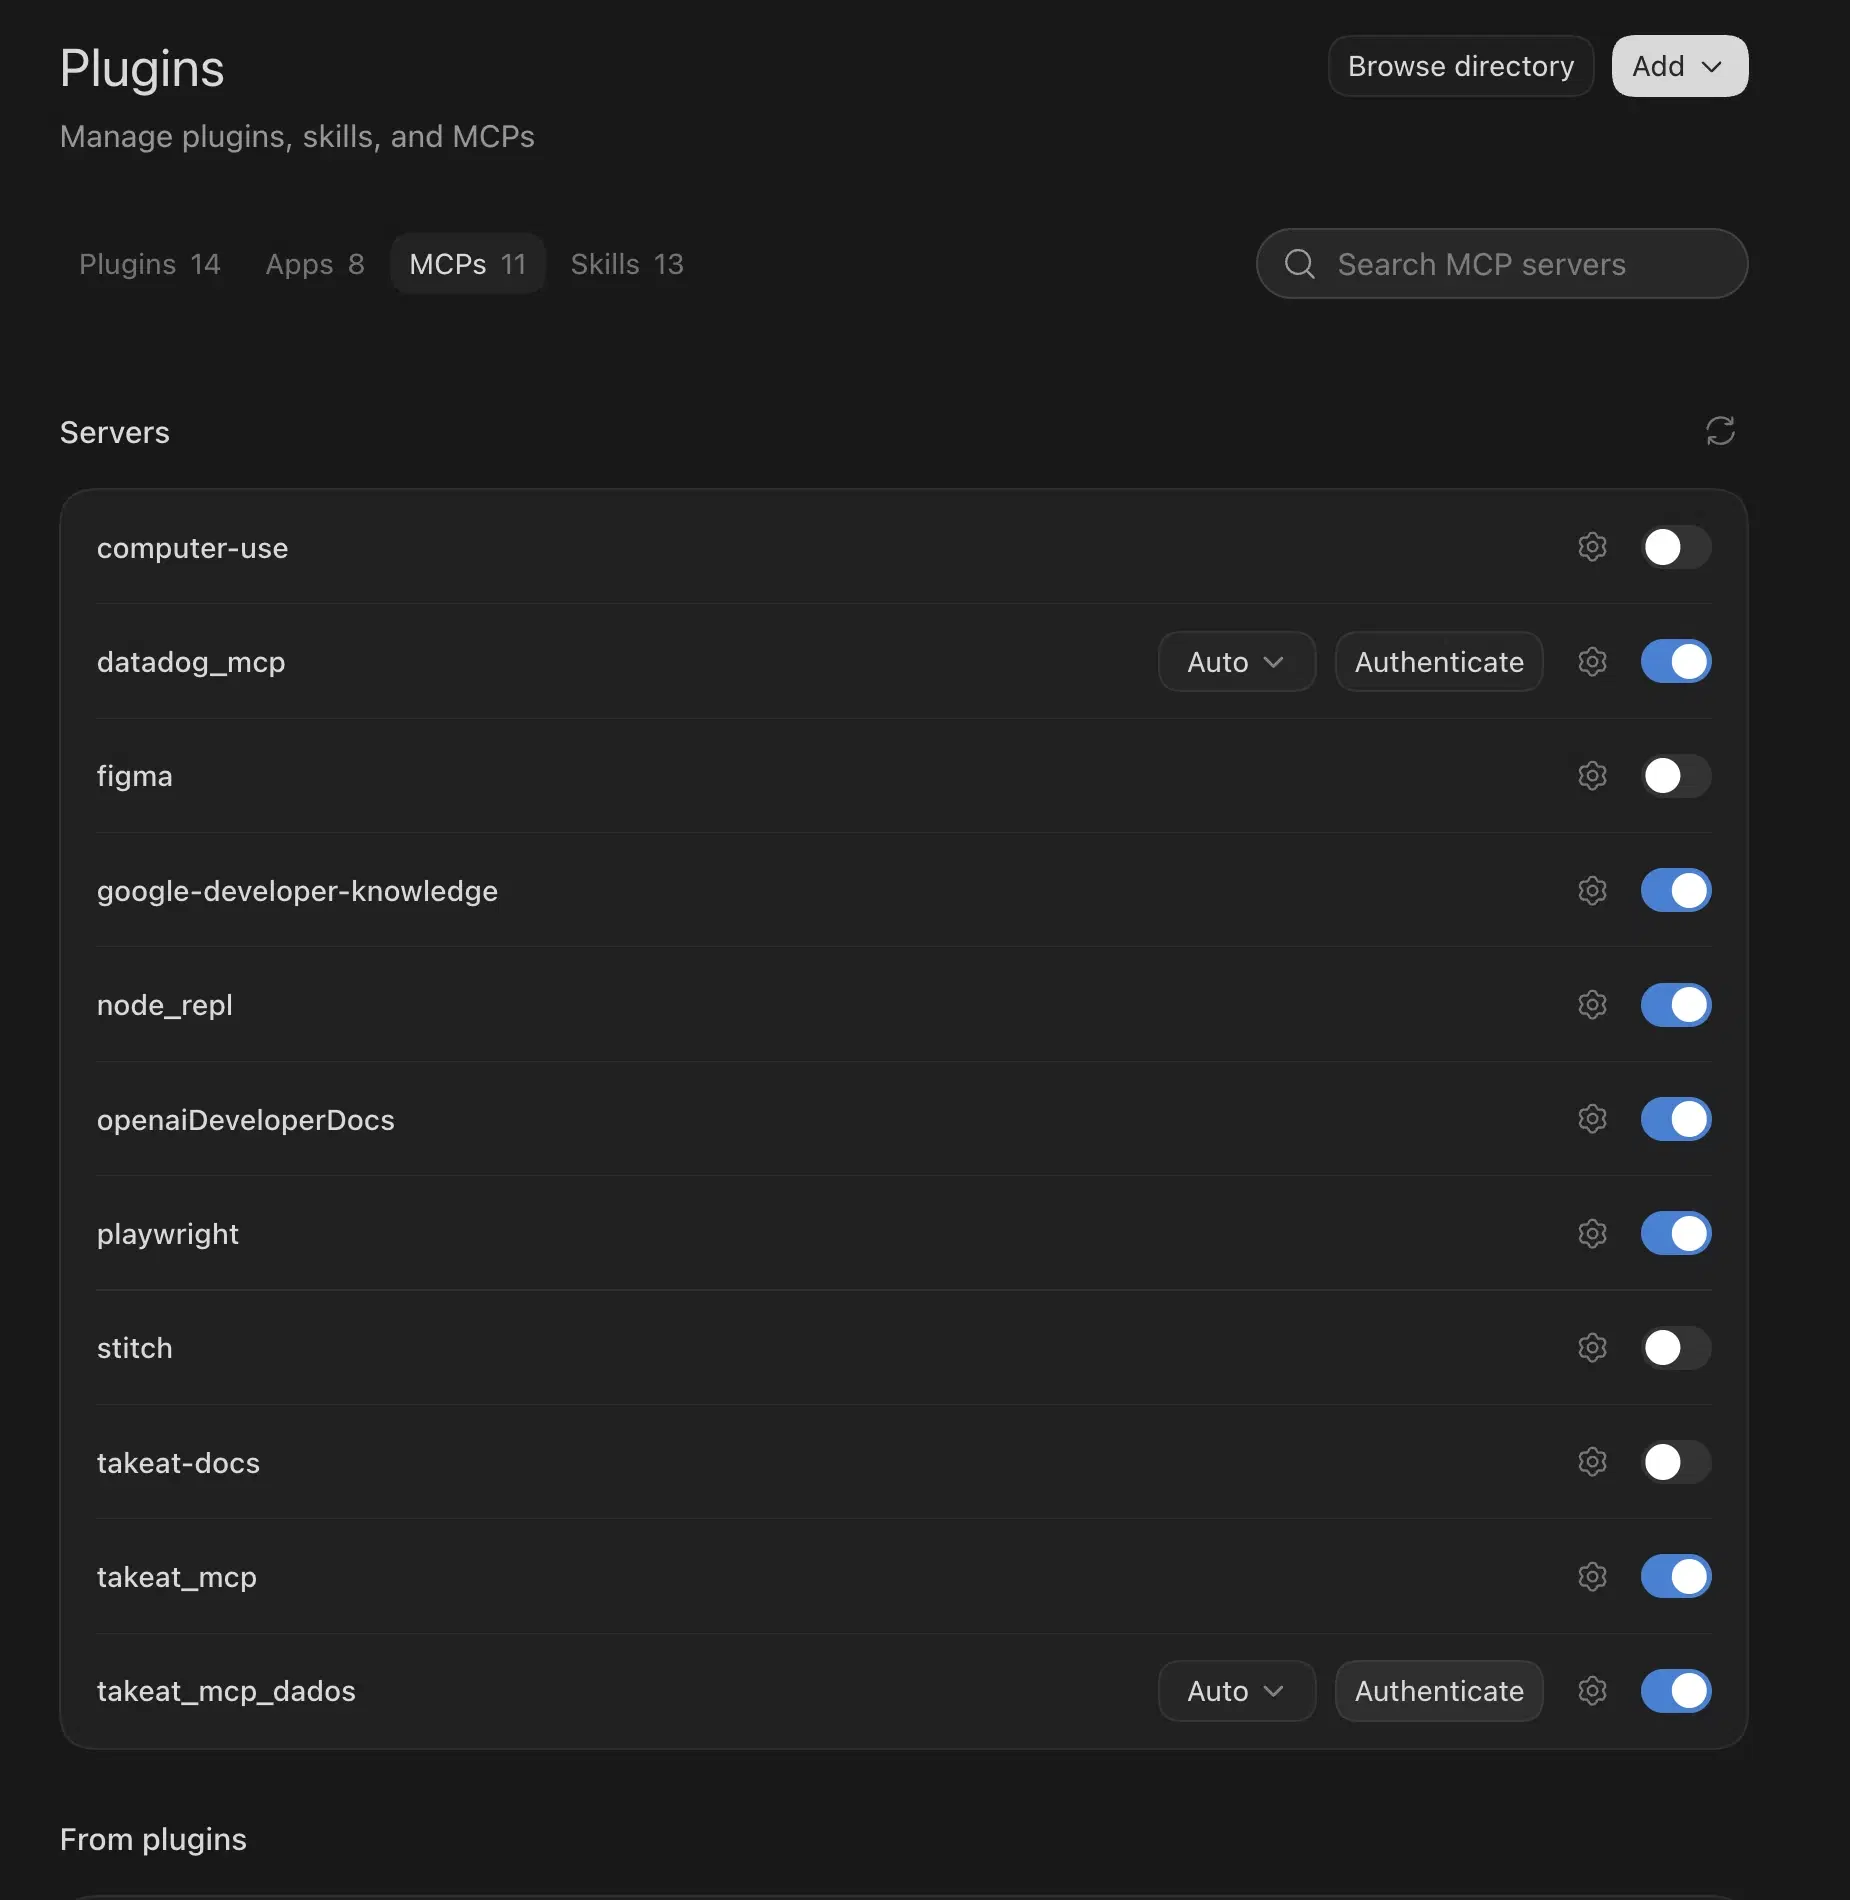1850x1900 pixels.
Task: Select the playwright server name
Action: pos(168,1234)
